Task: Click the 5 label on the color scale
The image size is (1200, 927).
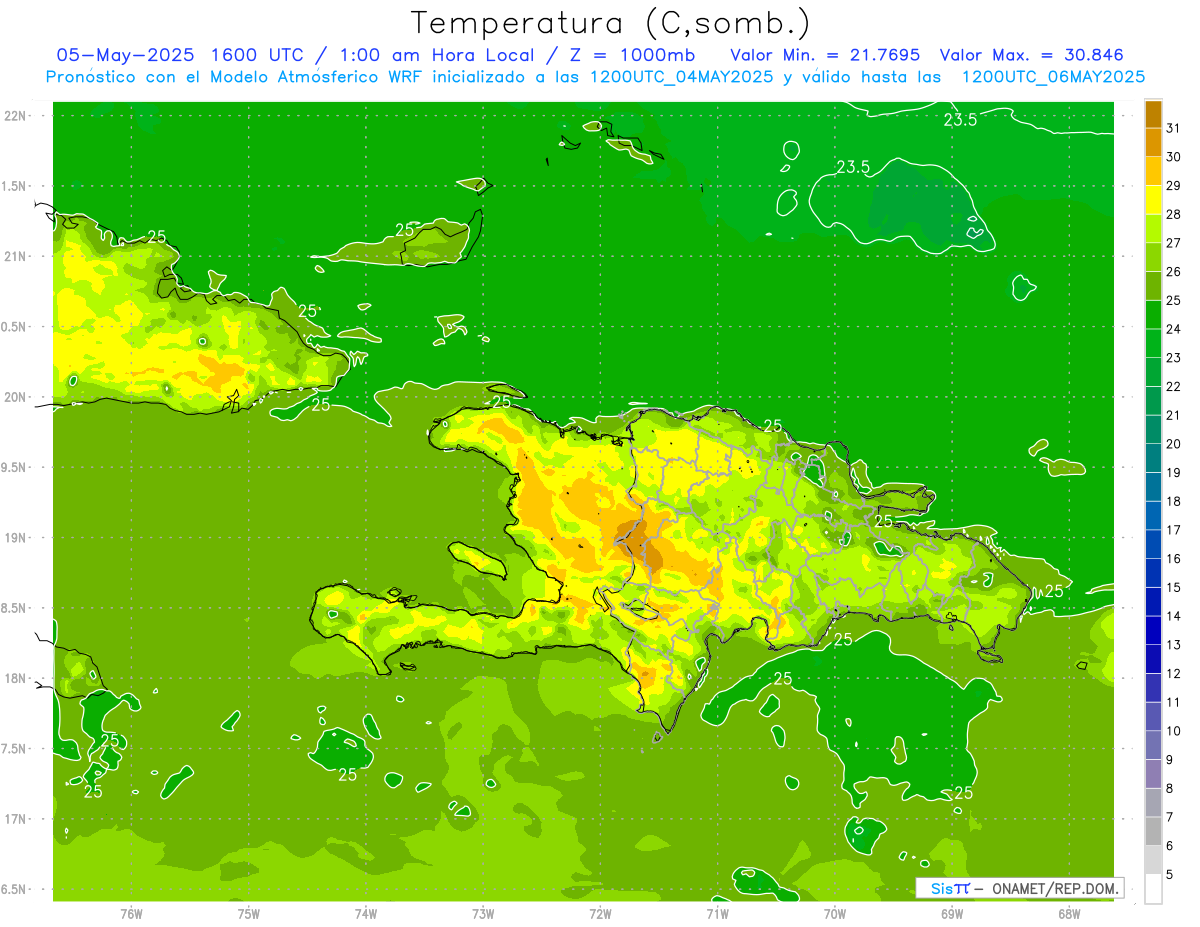Action: point(1170,875)
